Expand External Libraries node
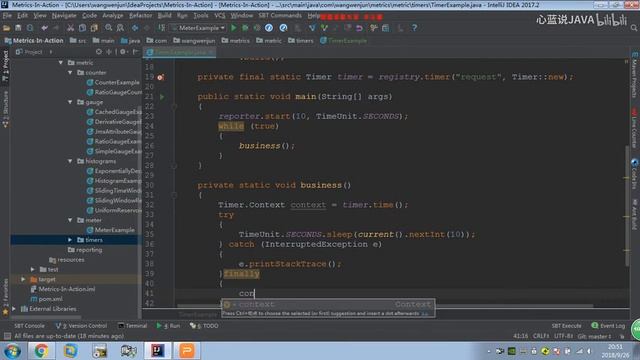640x360 pixels. pyautogui.click(x=13, y=309)
